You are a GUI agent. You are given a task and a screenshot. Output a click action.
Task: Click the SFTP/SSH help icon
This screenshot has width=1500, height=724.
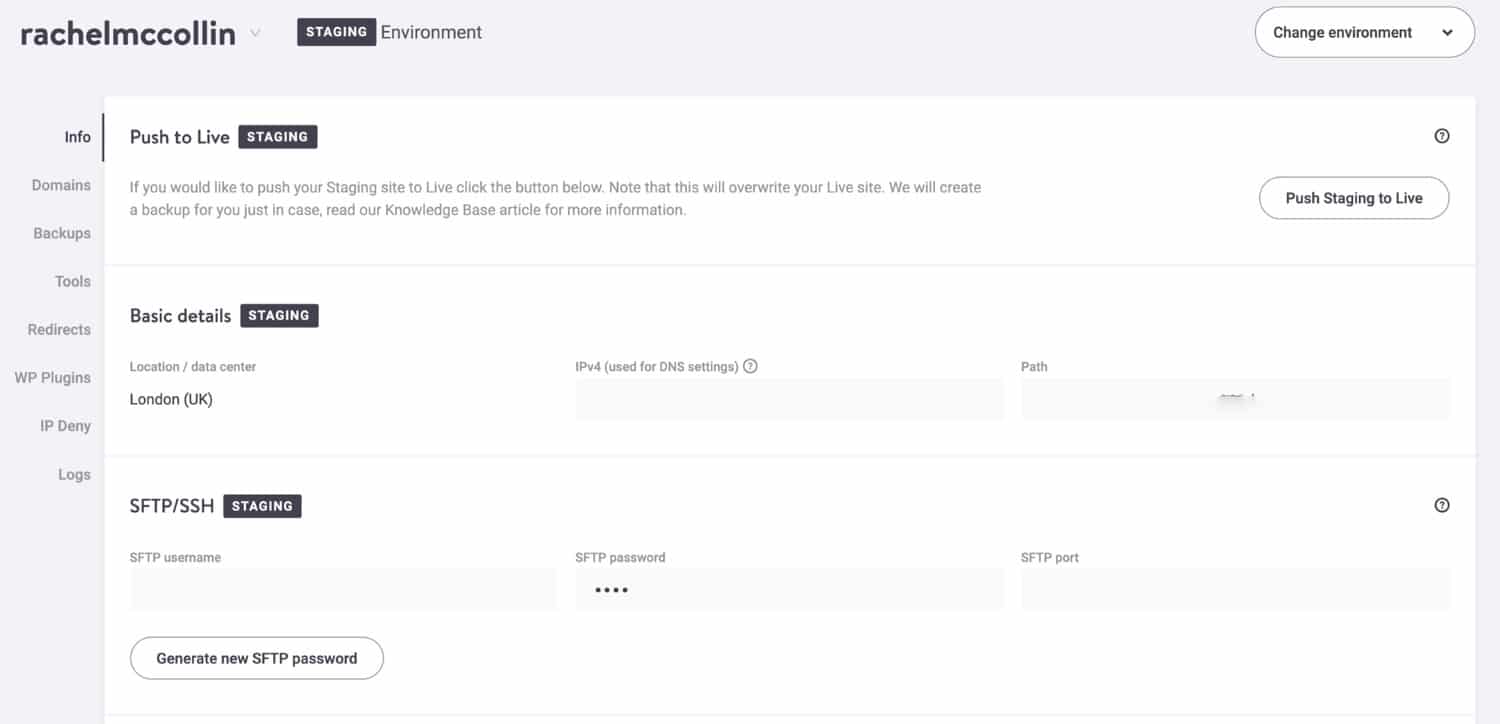pos(1442,505)
